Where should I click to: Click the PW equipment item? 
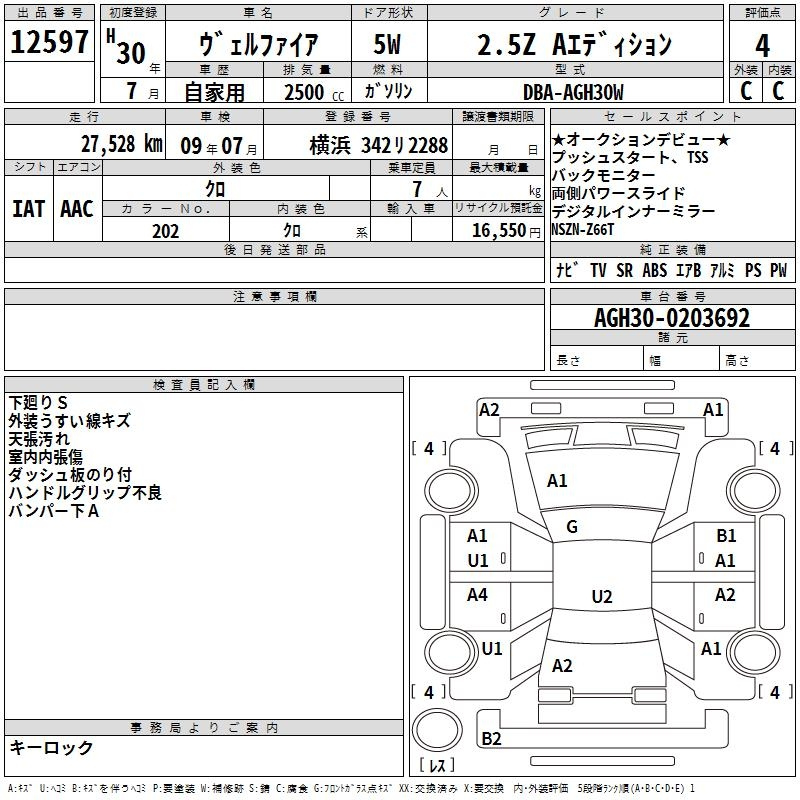778,270
